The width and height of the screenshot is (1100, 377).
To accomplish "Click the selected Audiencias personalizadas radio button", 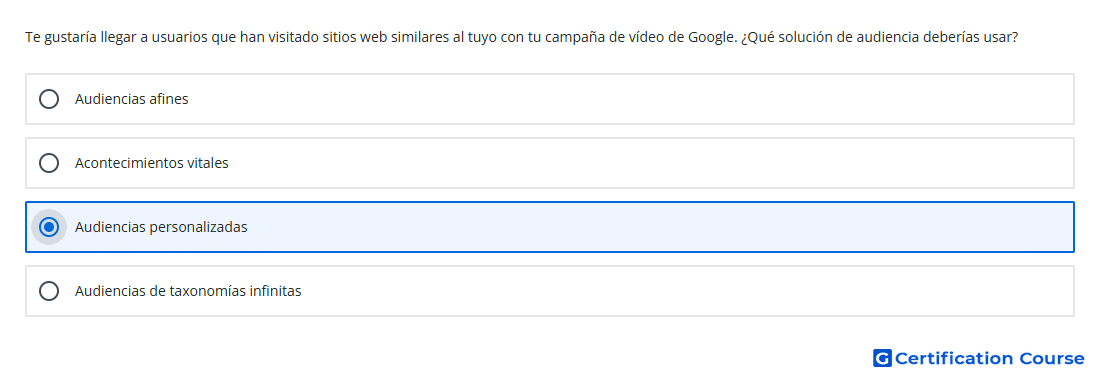I will (49, 227).
